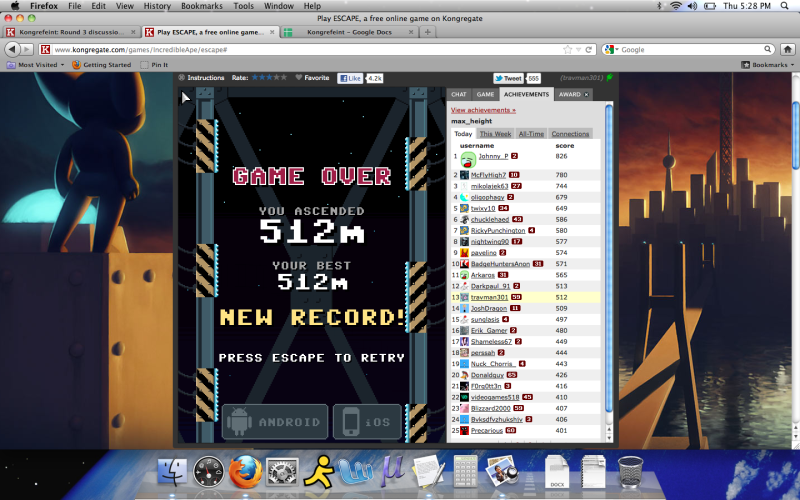Bookmark this page with the star icon
This screenshot has height=500, width=800.
(567, 49)
